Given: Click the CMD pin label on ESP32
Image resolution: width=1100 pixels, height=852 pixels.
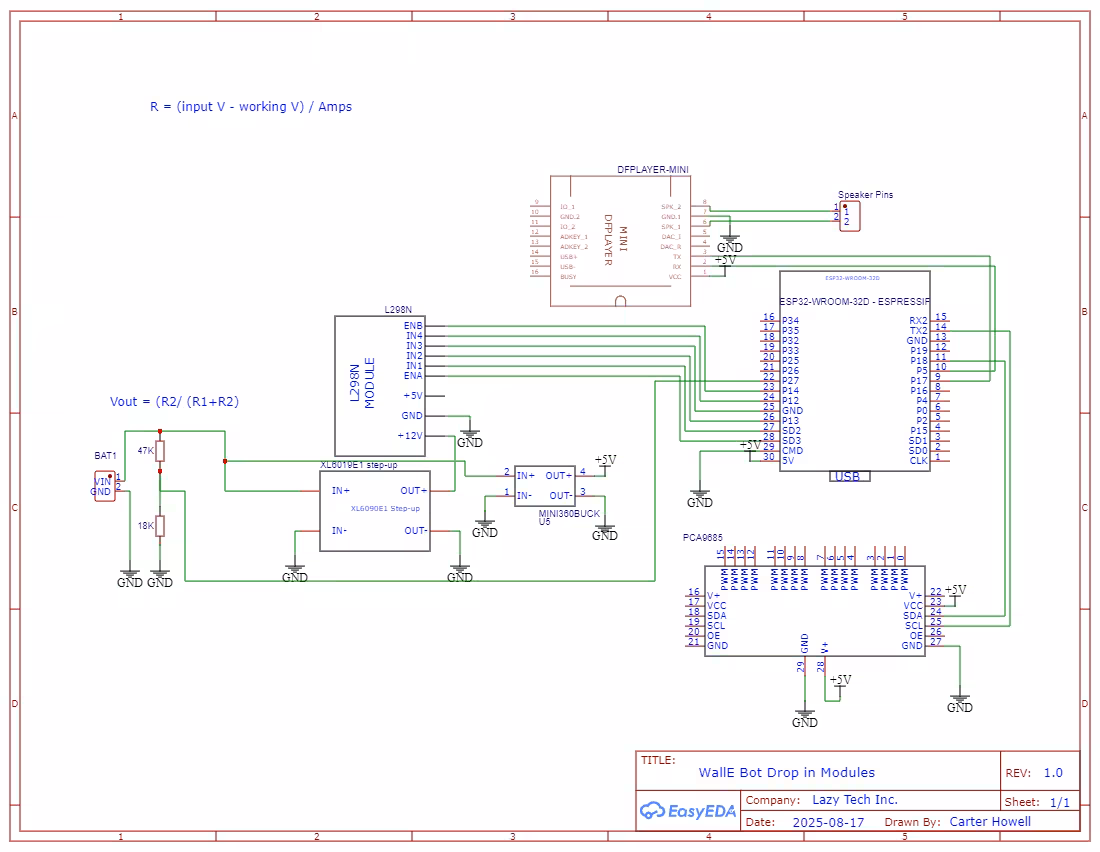Looking at the screenshot, I should [x=792, y=451].
